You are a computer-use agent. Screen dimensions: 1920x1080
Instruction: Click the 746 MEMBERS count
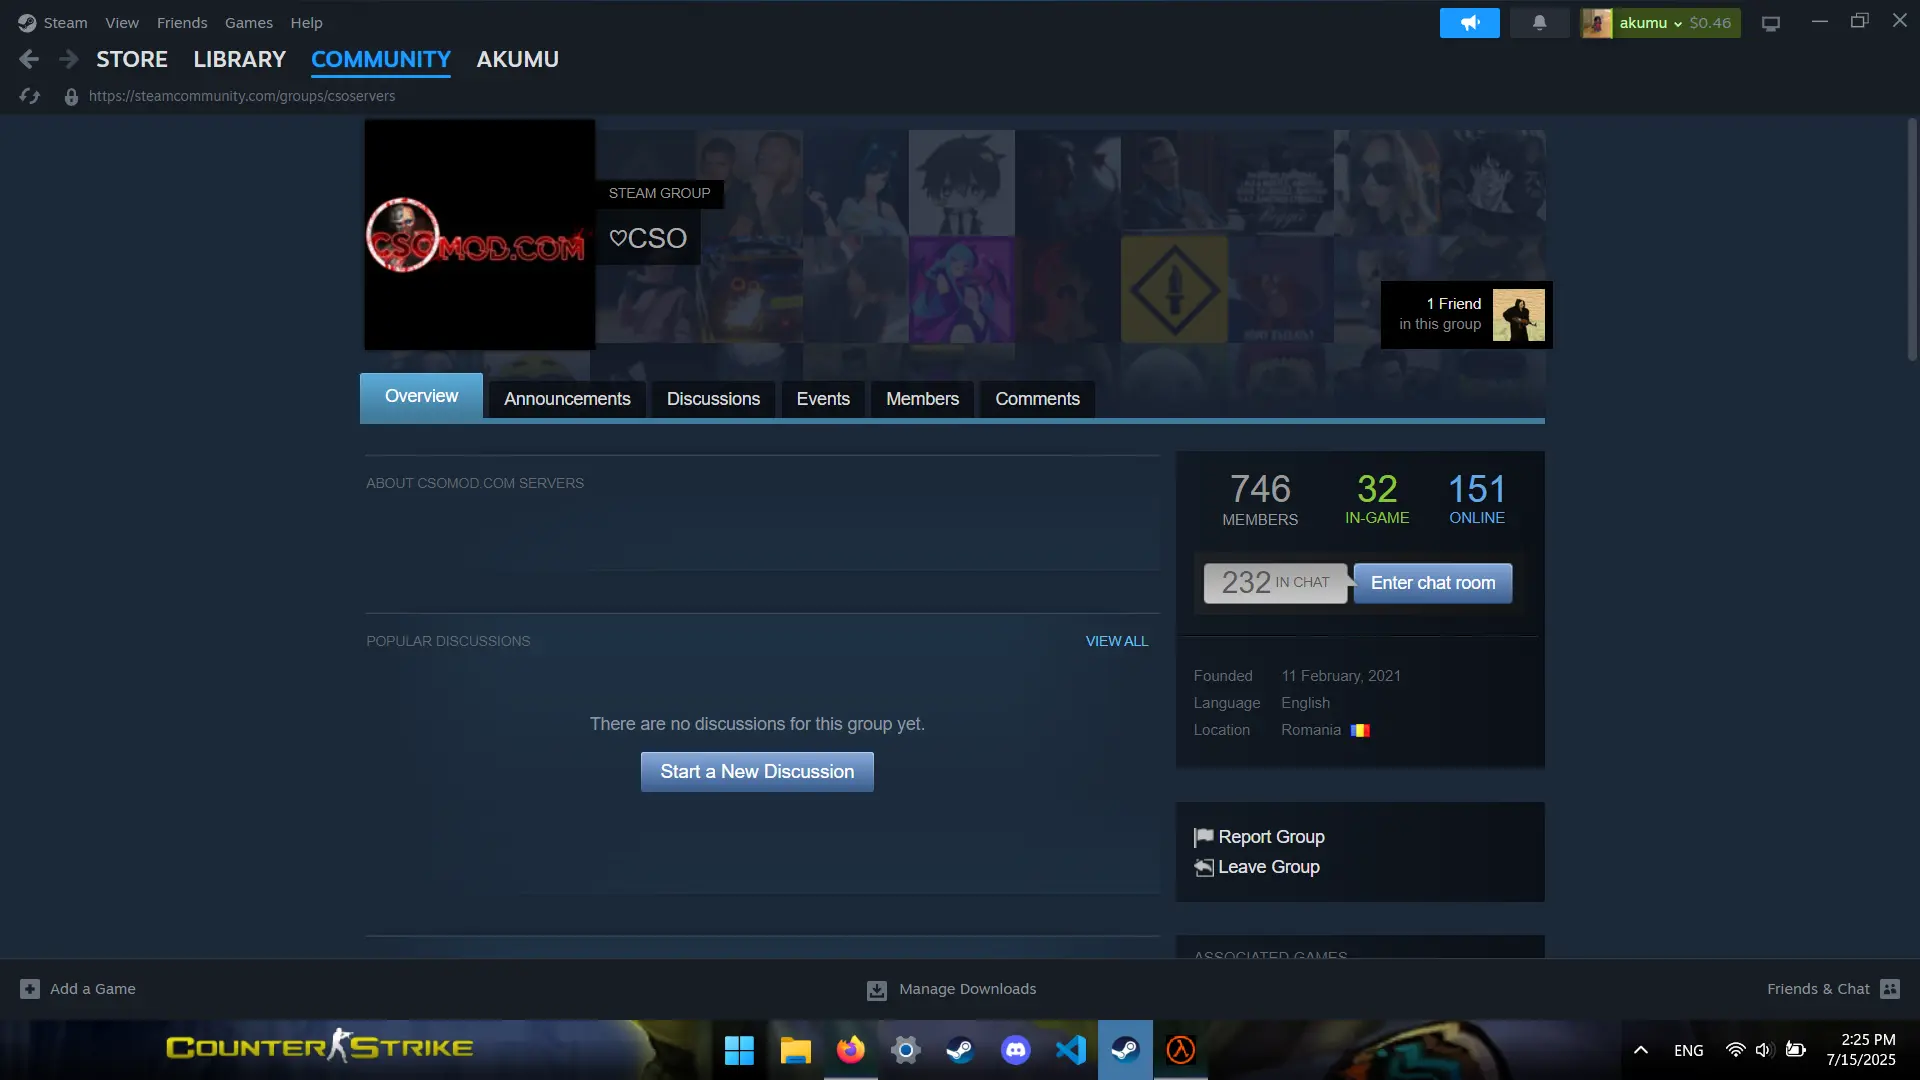tap(1260, 499)
